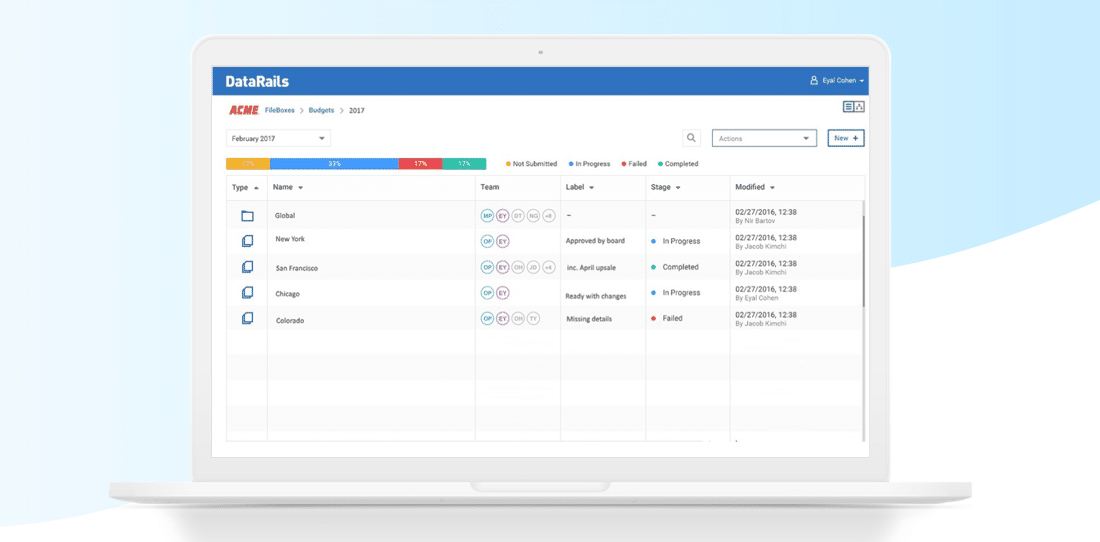The height and width of the screenshot is (542, 1100).
Task: Click Team column header
Action: click(490, 188)
